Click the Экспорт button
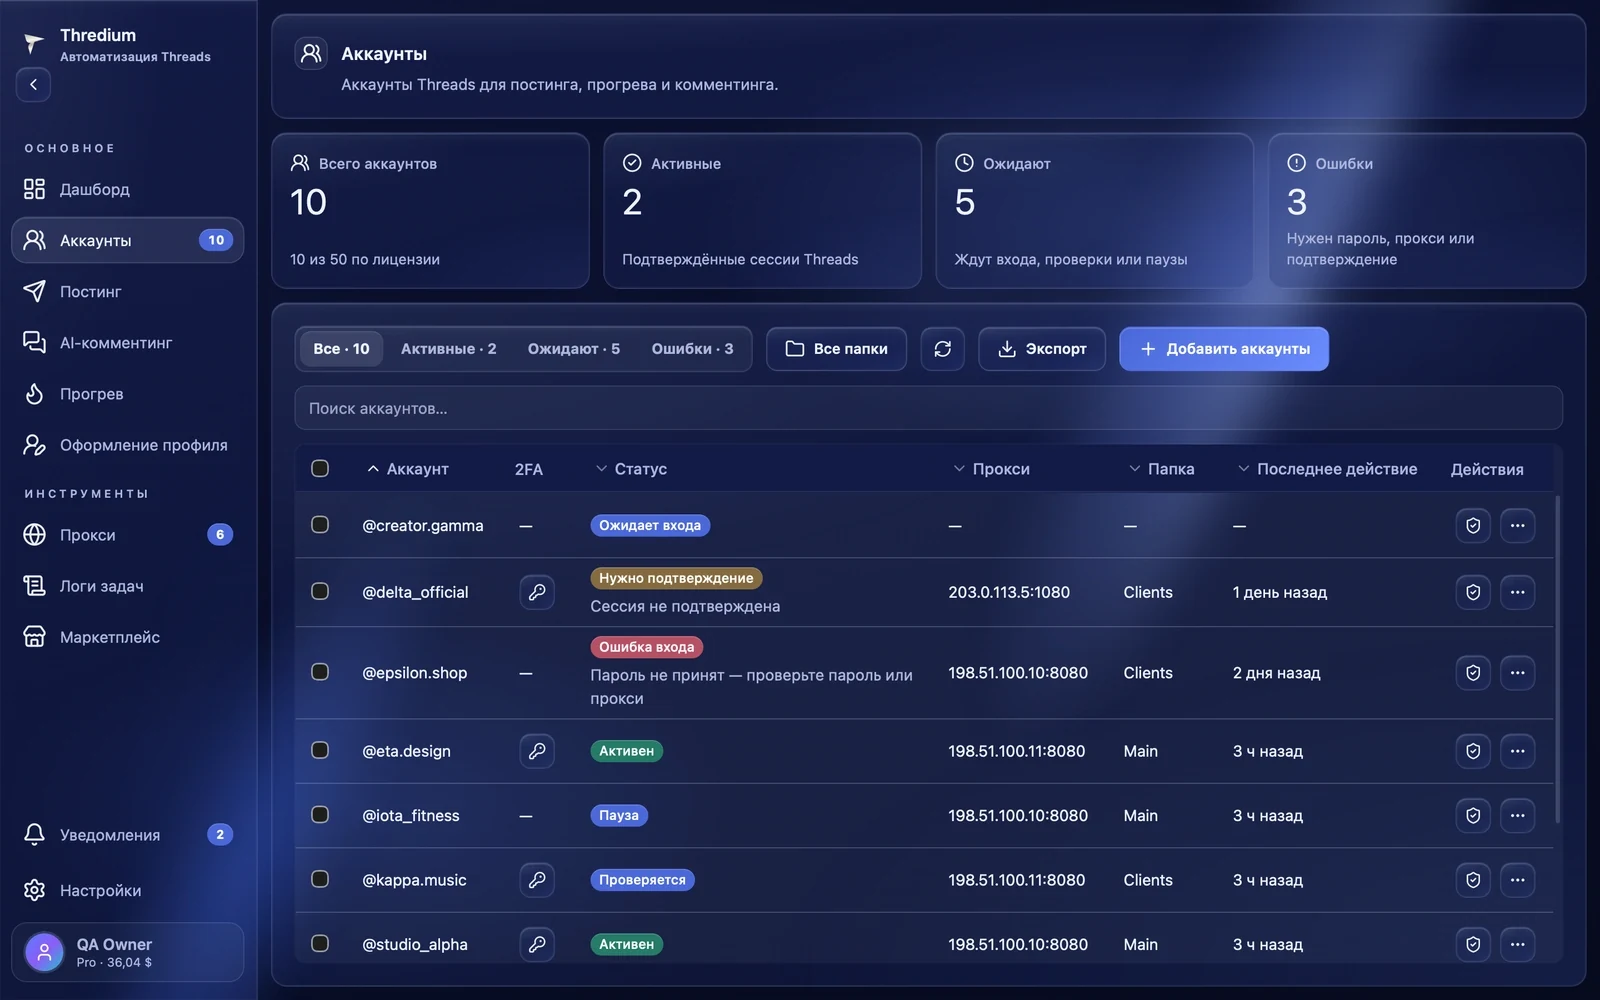The width and height of the screenshot is (1600, 1000). coord(1042,349)
